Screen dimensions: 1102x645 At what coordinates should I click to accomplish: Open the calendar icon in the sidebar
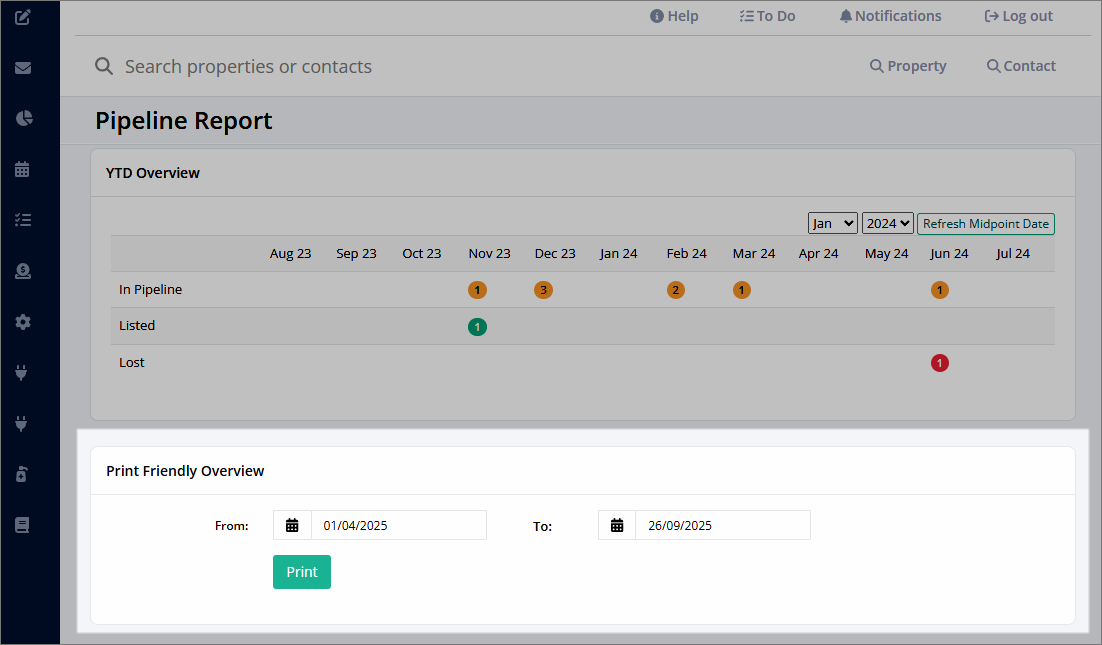click(x=22, y=169)
